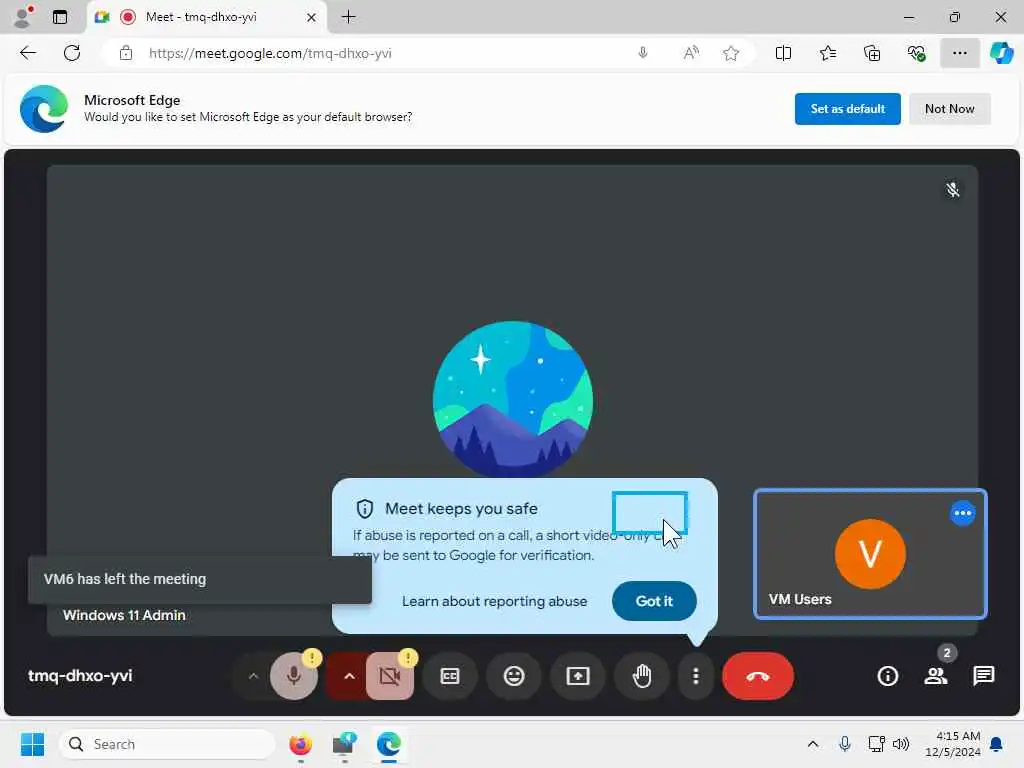Image resolution: width=1024 pixels, height=768 pixels.
Task: Open options on VM Users tile
Action: pos(963,513)
